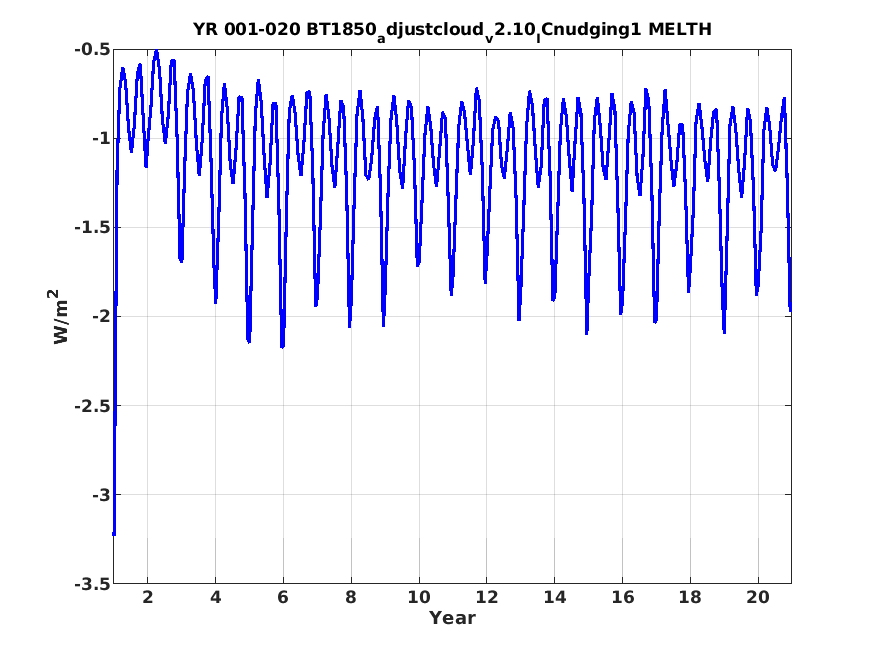Click the x-axis tick label 20
The width and height of the screenshot is (875, 656).
pyautogui.click(x=758, y=597)
